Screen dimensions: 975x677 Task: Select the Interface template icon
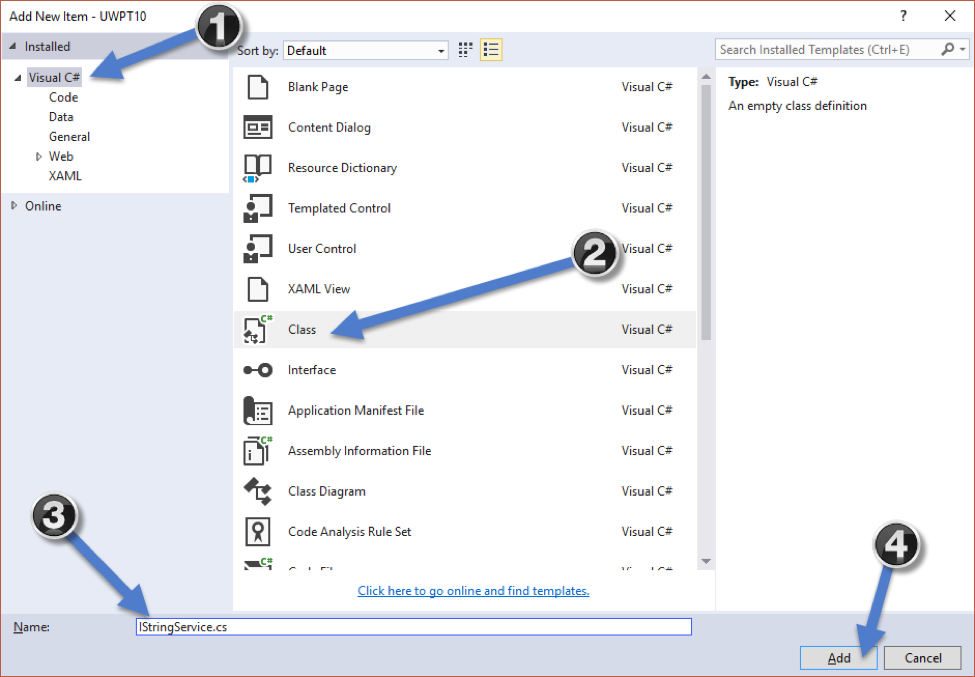pos(257,370)
